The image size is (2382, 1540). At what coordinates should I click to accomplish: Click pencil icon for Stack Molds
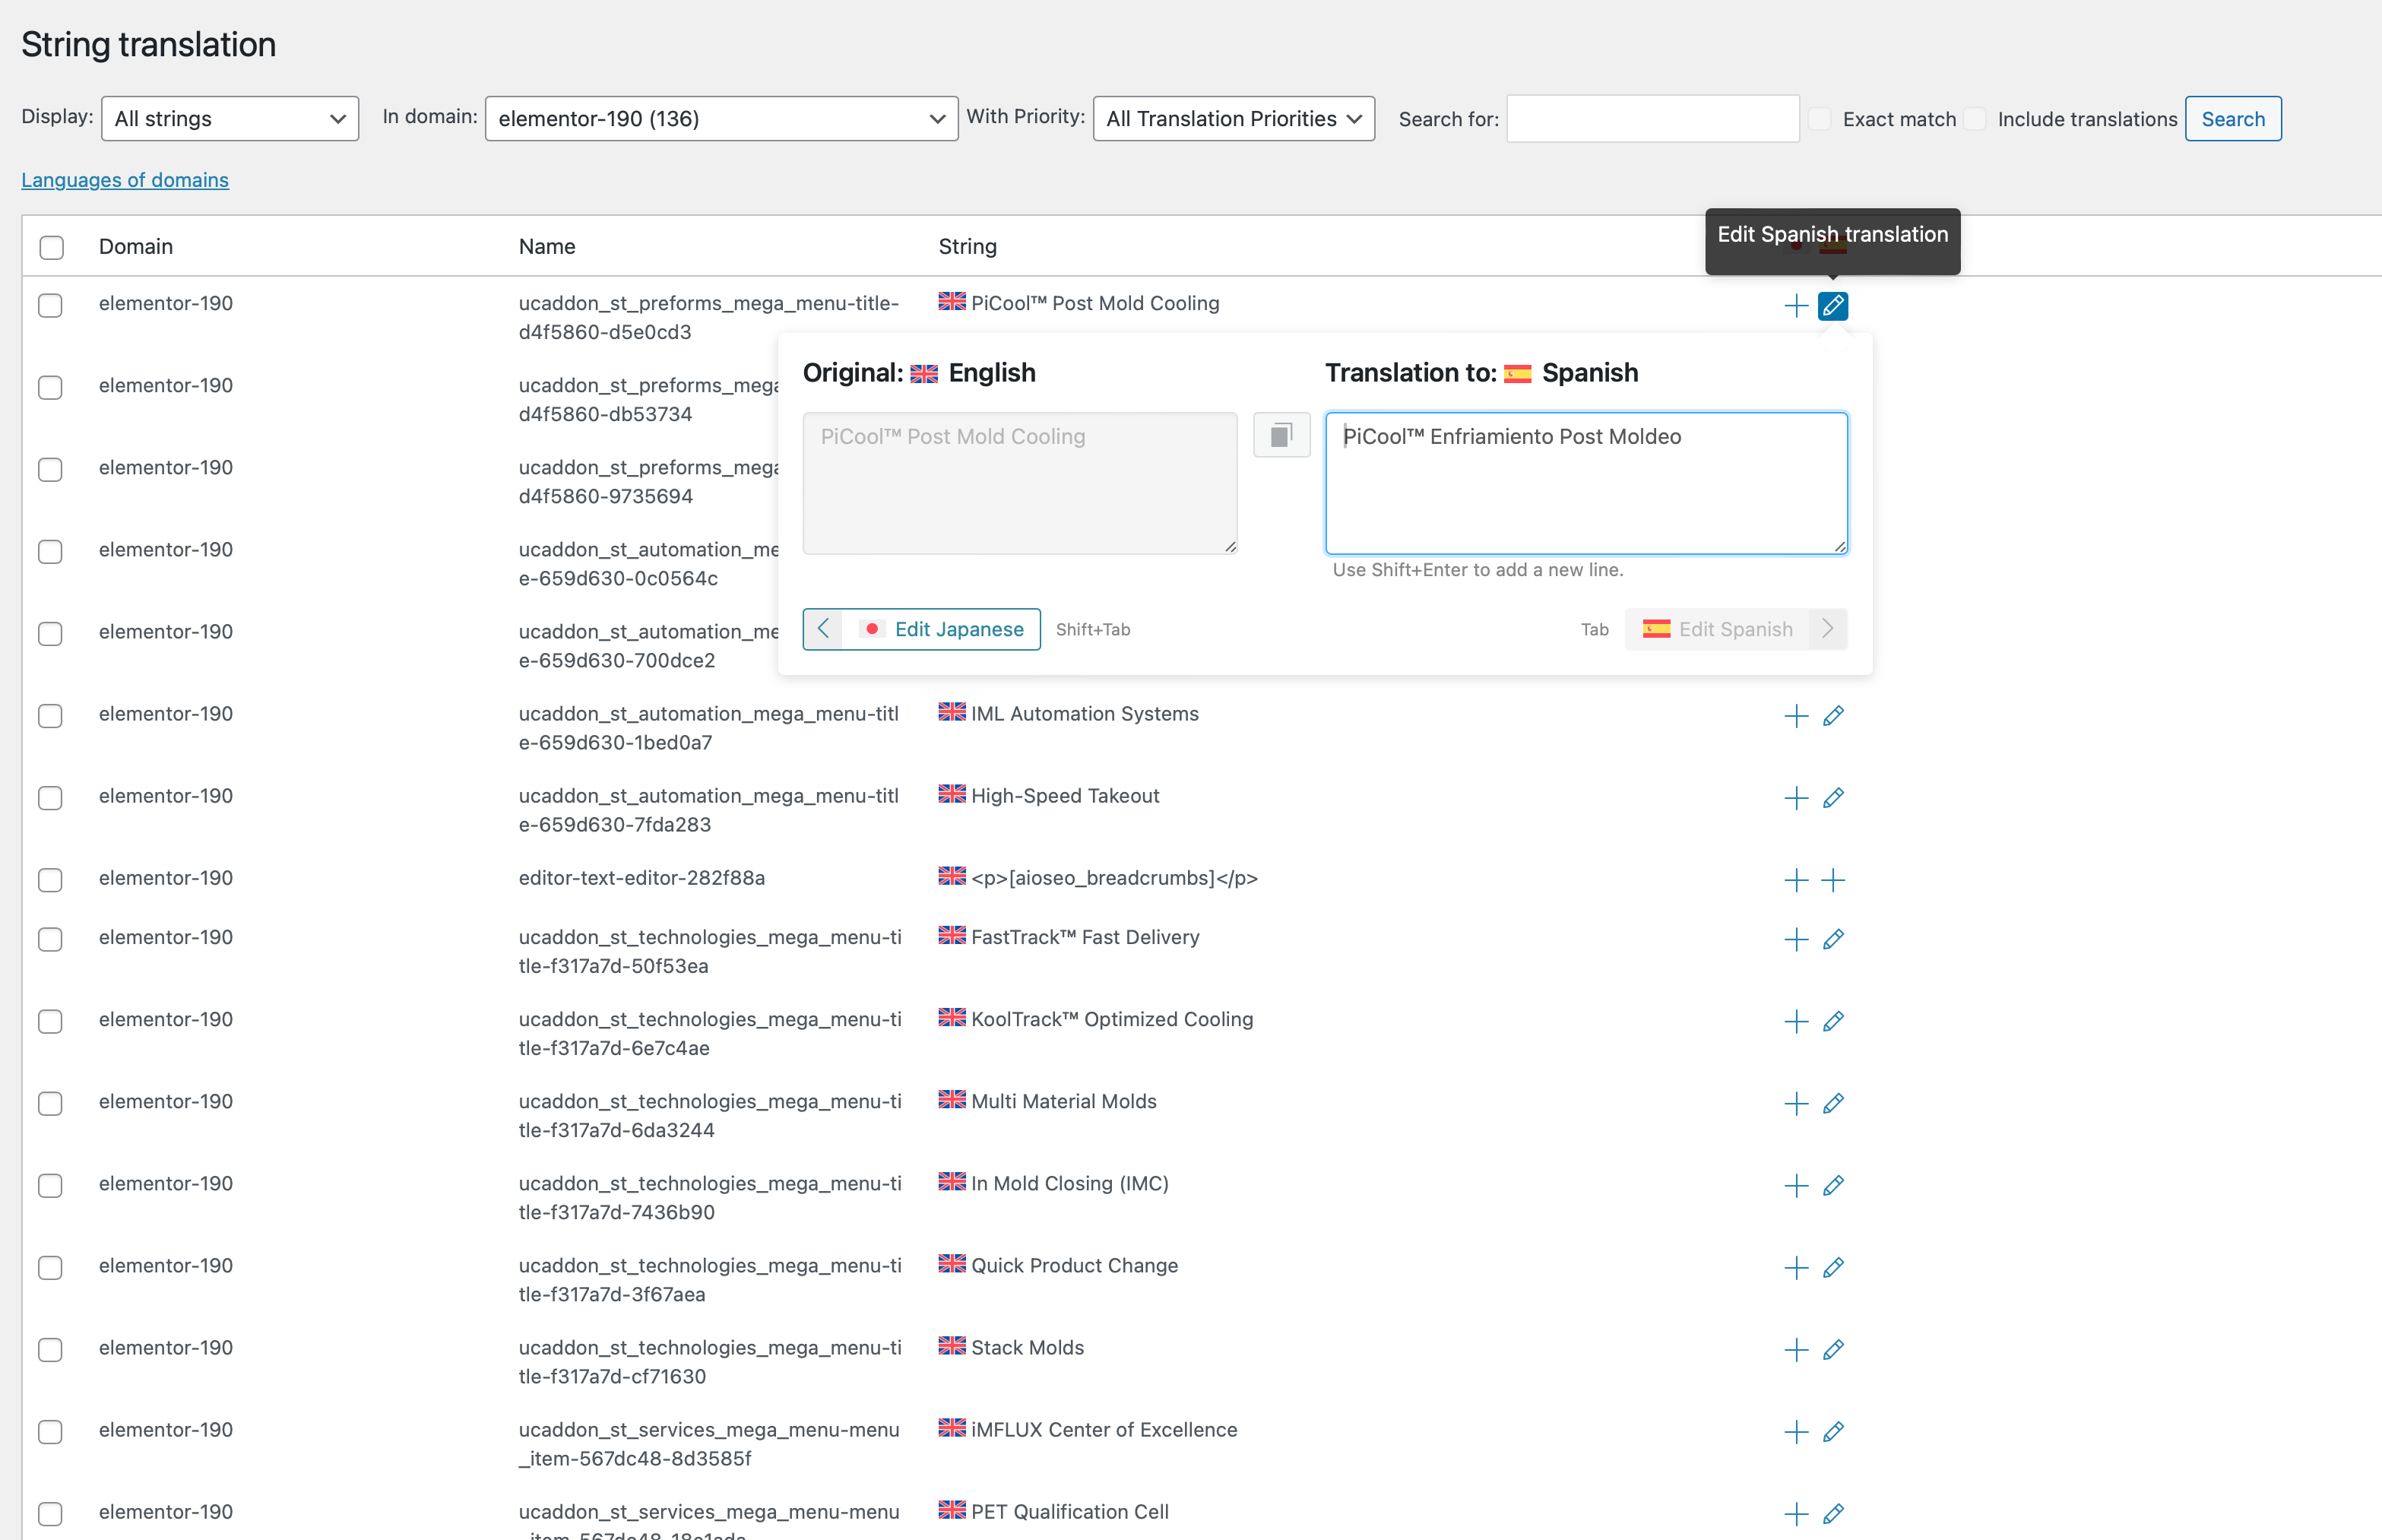(1832, 1349)
